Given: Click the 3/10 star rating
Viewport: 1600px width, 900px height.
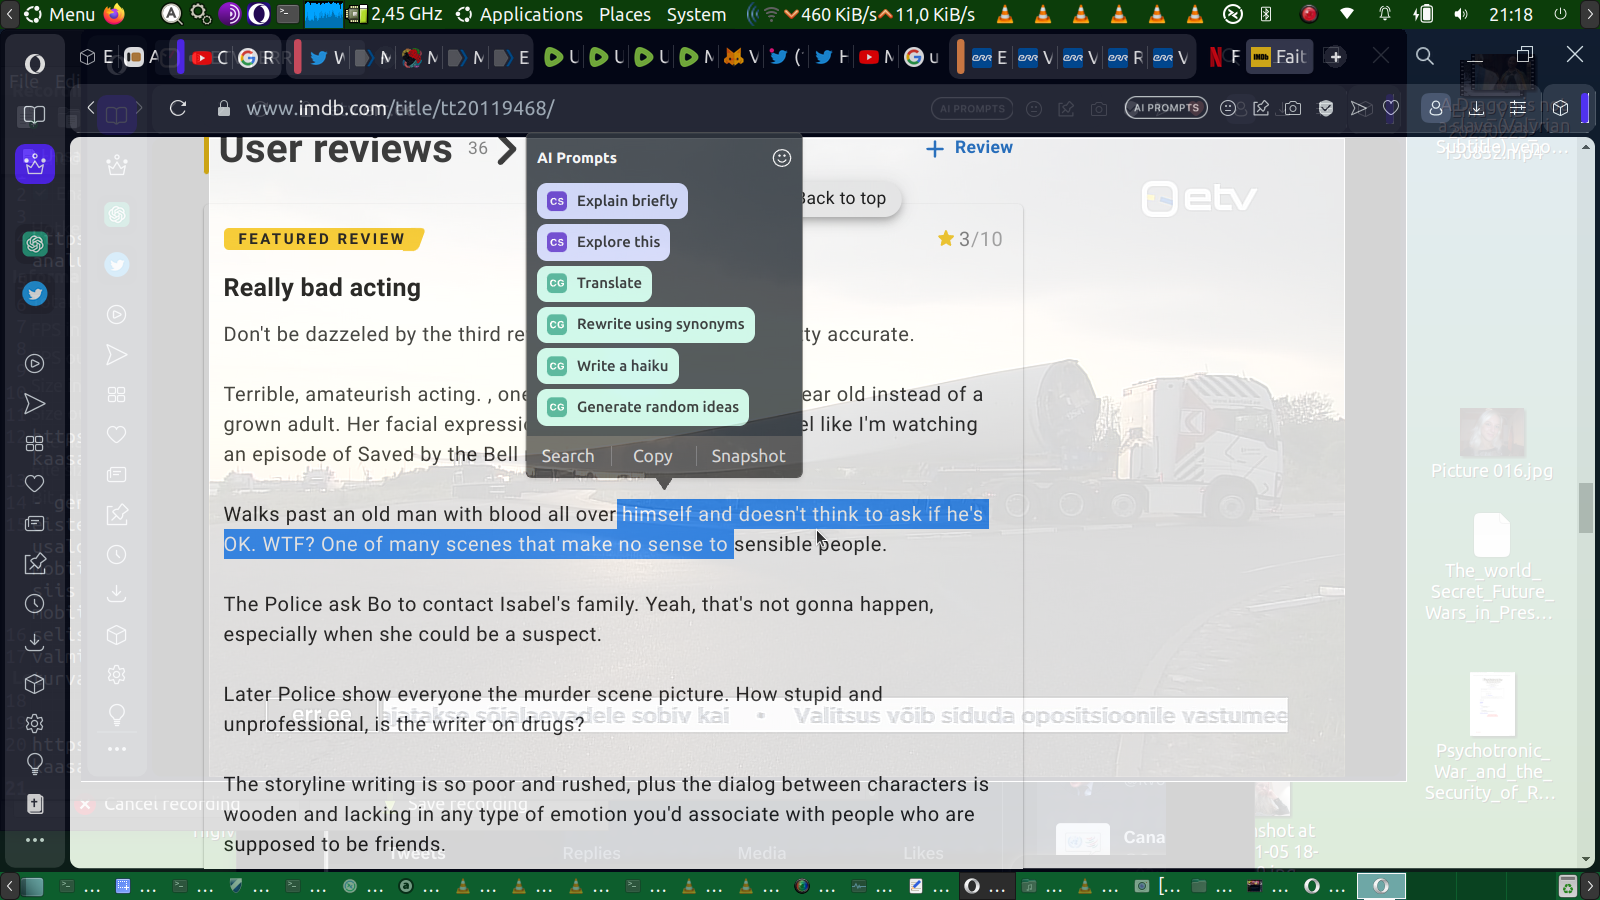Looking at the screenshot, I should click(x=970, y=239).
